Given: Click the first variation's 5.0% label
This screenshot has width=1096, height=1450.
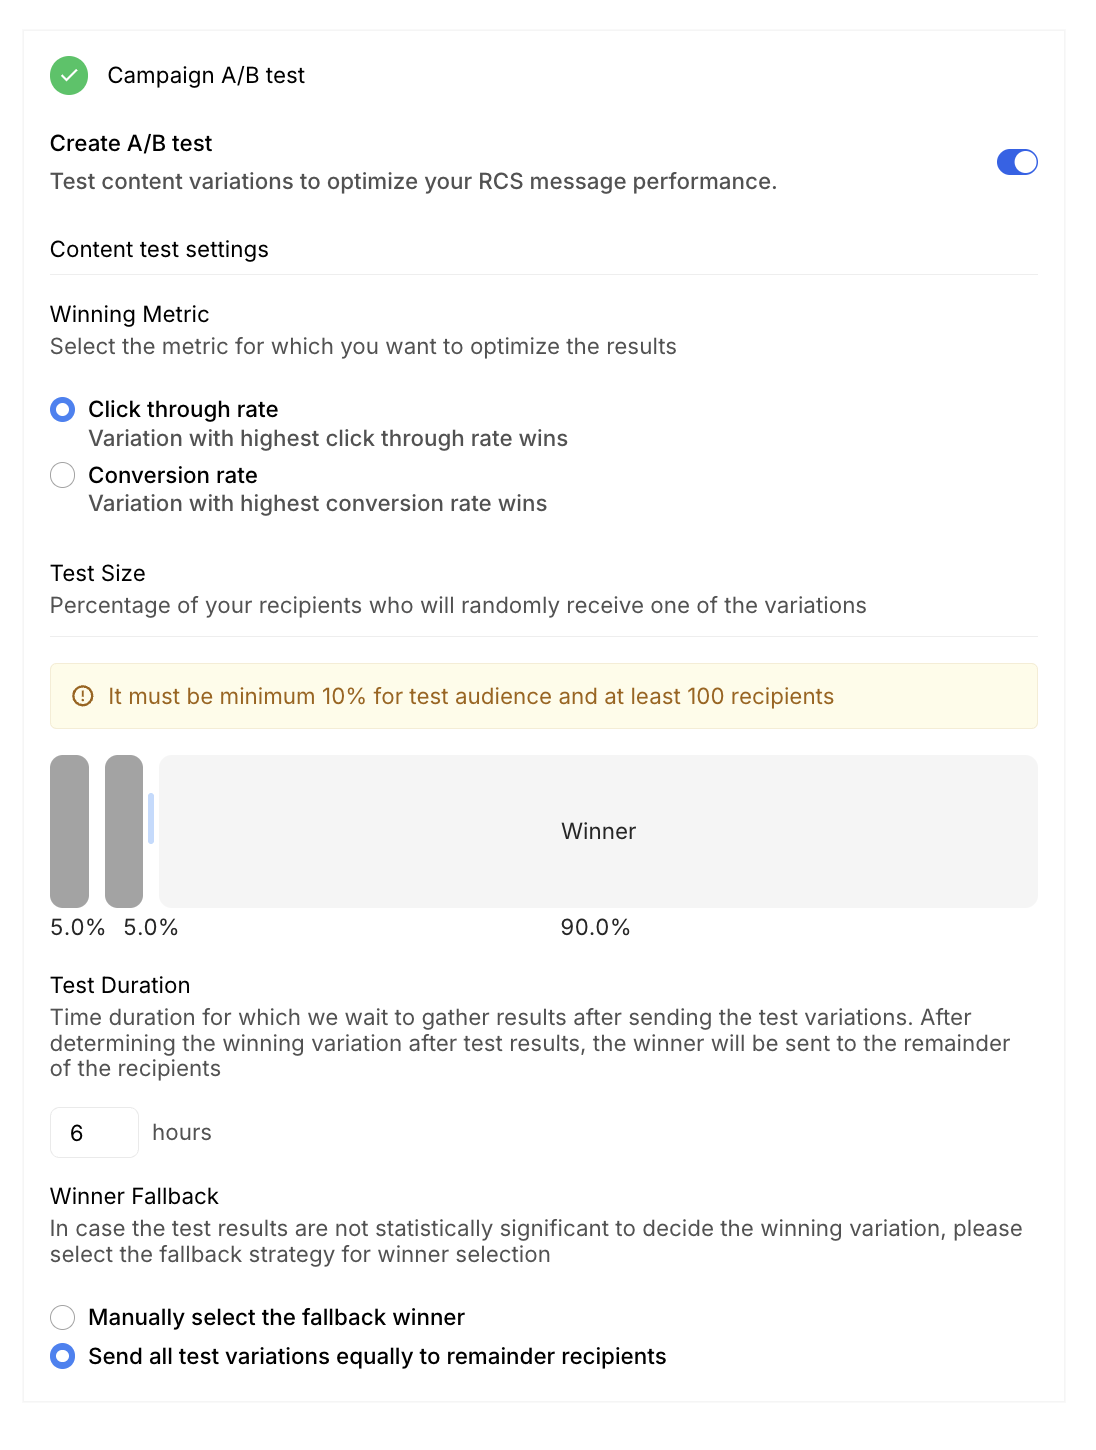Looking at the screenshot, I should pyautogui.click(x=77, y=927).
